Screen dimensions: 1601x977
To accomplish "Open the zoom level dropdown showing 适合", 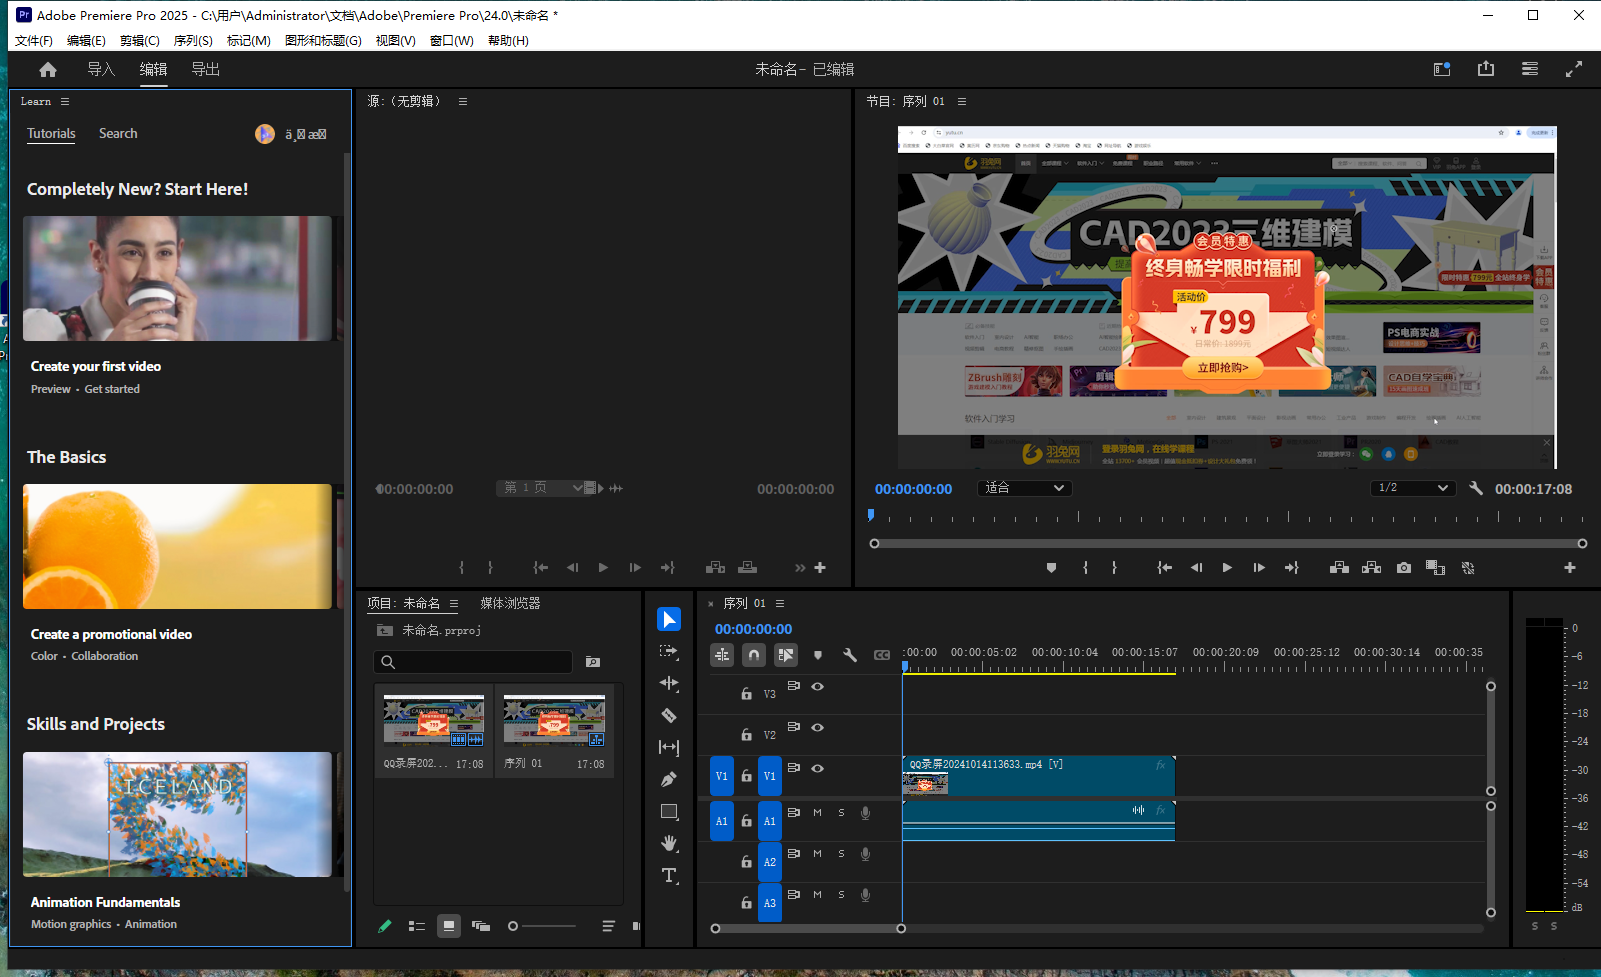I will point(1023,488).
